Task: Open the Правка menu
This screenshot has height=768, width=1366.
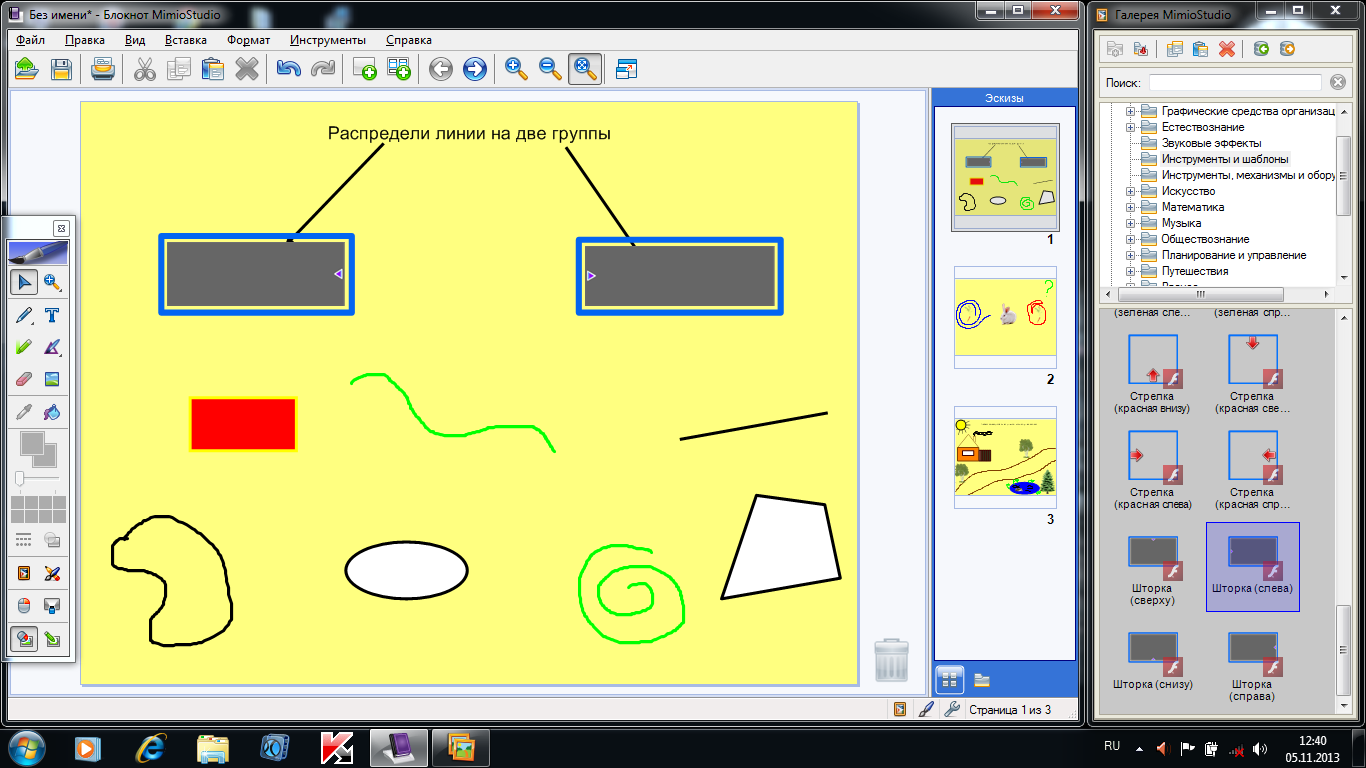Action: [85, 40]
